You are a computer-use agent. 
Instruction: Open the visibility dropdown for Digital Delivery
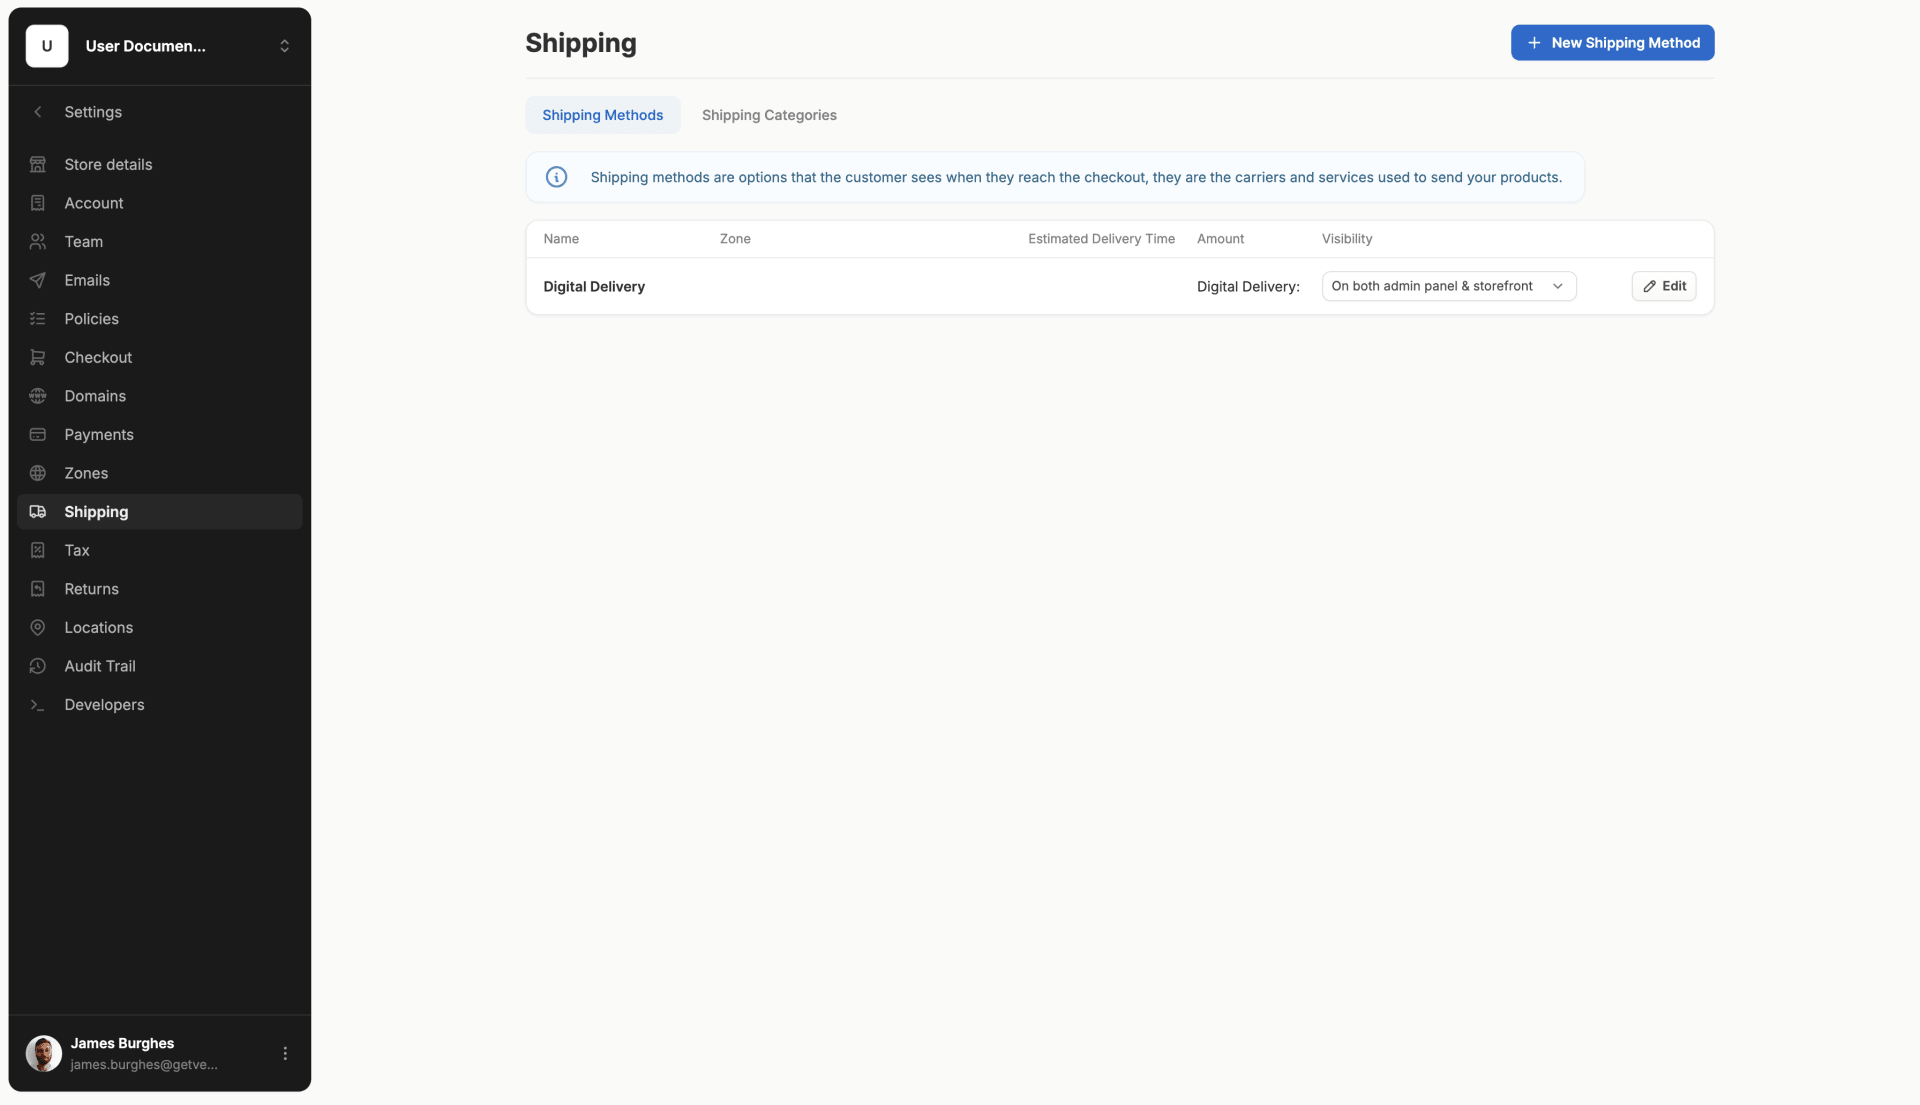pyautogui.click(x=1449, y=286)
